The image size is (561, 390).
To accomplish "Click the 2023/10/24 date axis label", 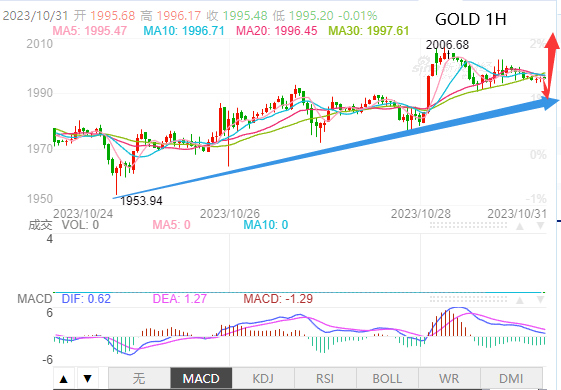I will coord(83,214).
